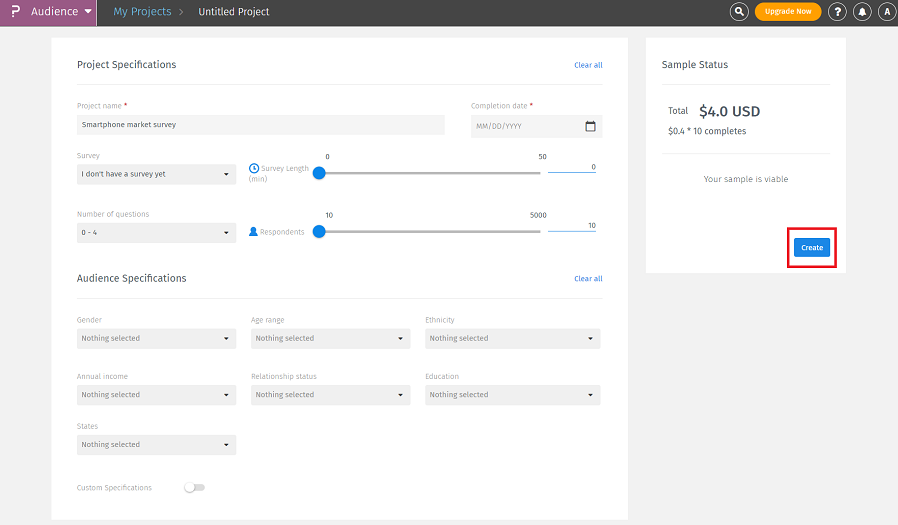This screenshot has width=898, height=525.
Task: Open the Audience product switcher dropdown
Action: (x=62, y=12)
